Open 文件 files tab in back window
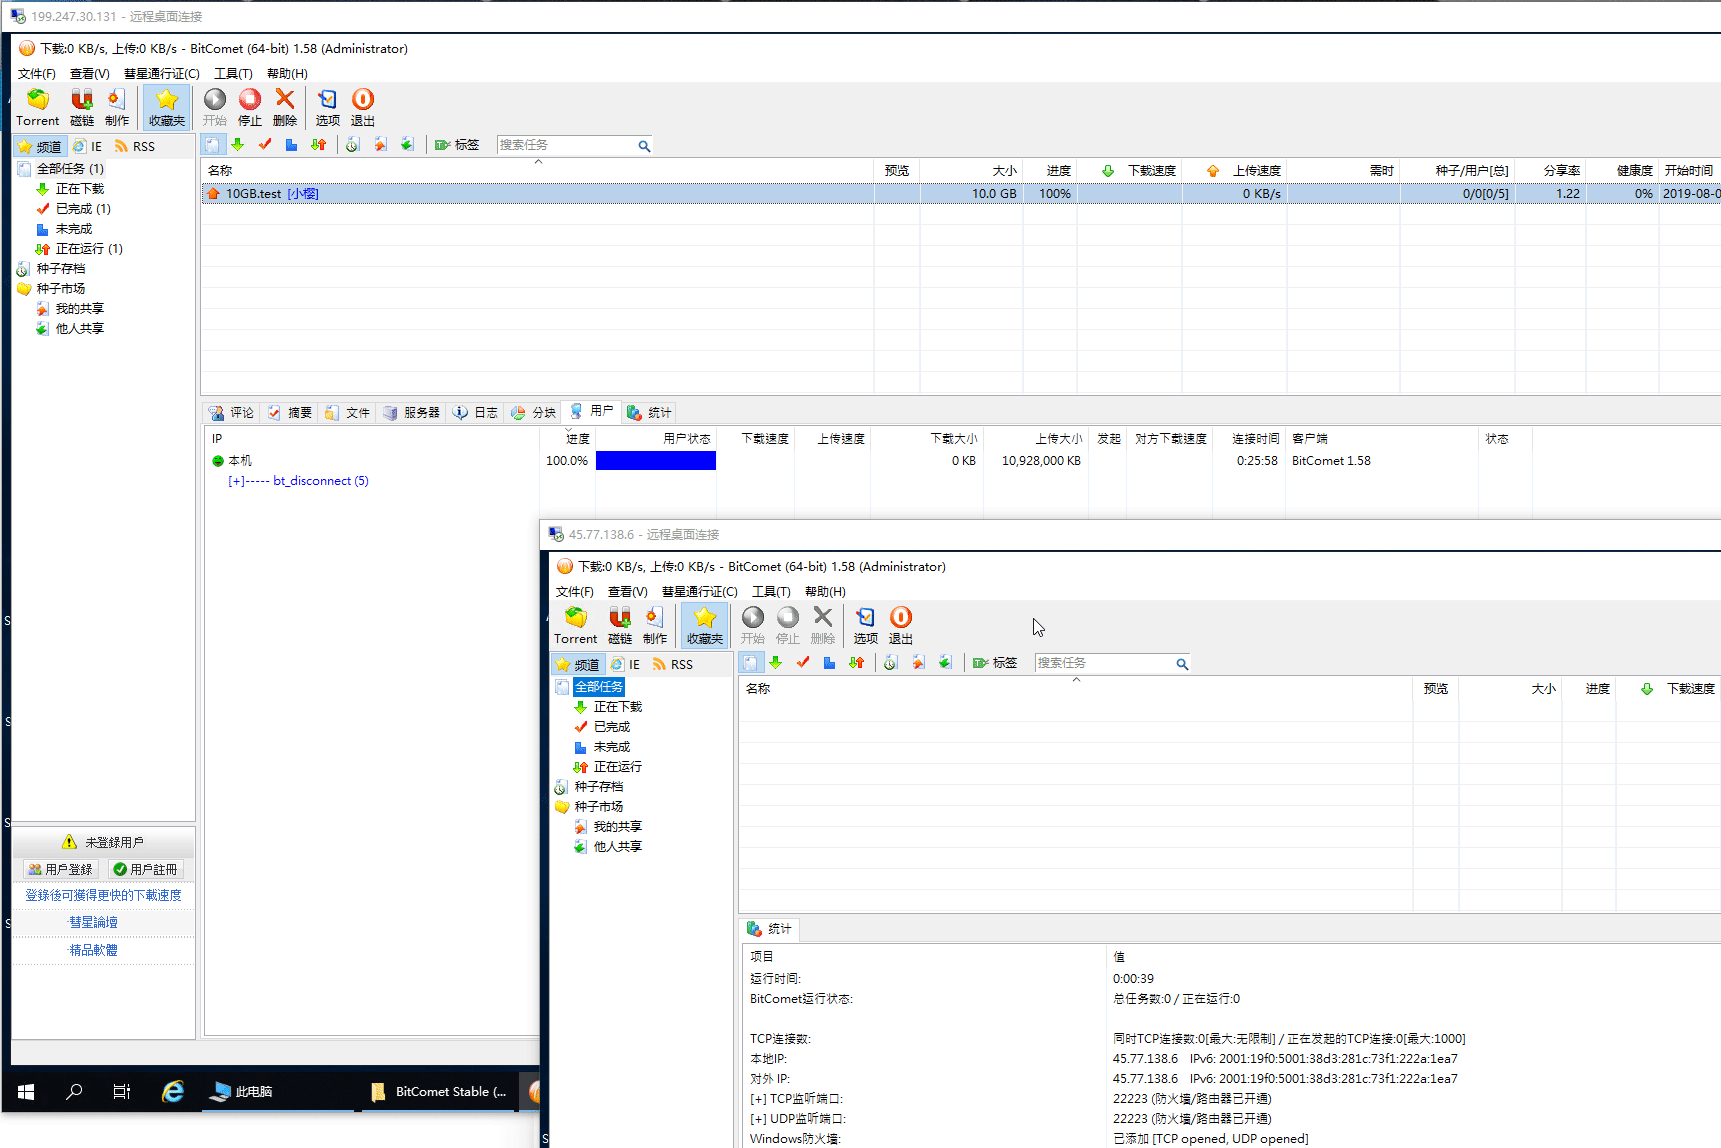This screenshot has width=1721, height=1148. coord(348,412)
